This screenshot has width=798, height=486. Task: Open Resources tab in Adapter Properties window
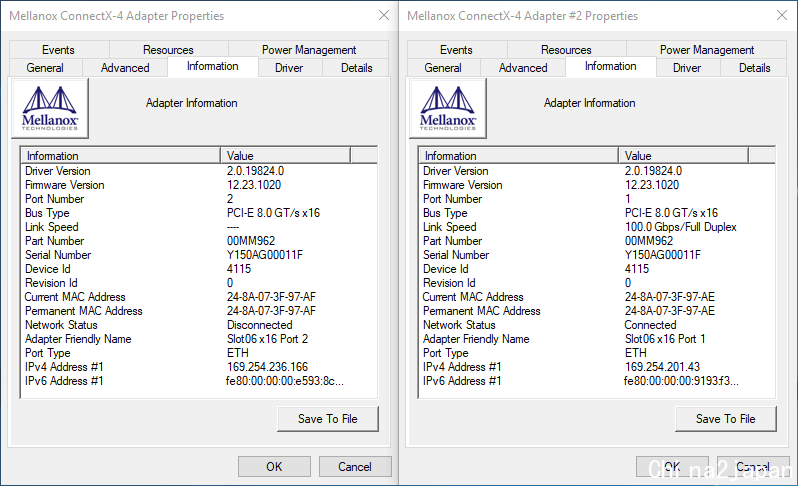coord(168,49)
